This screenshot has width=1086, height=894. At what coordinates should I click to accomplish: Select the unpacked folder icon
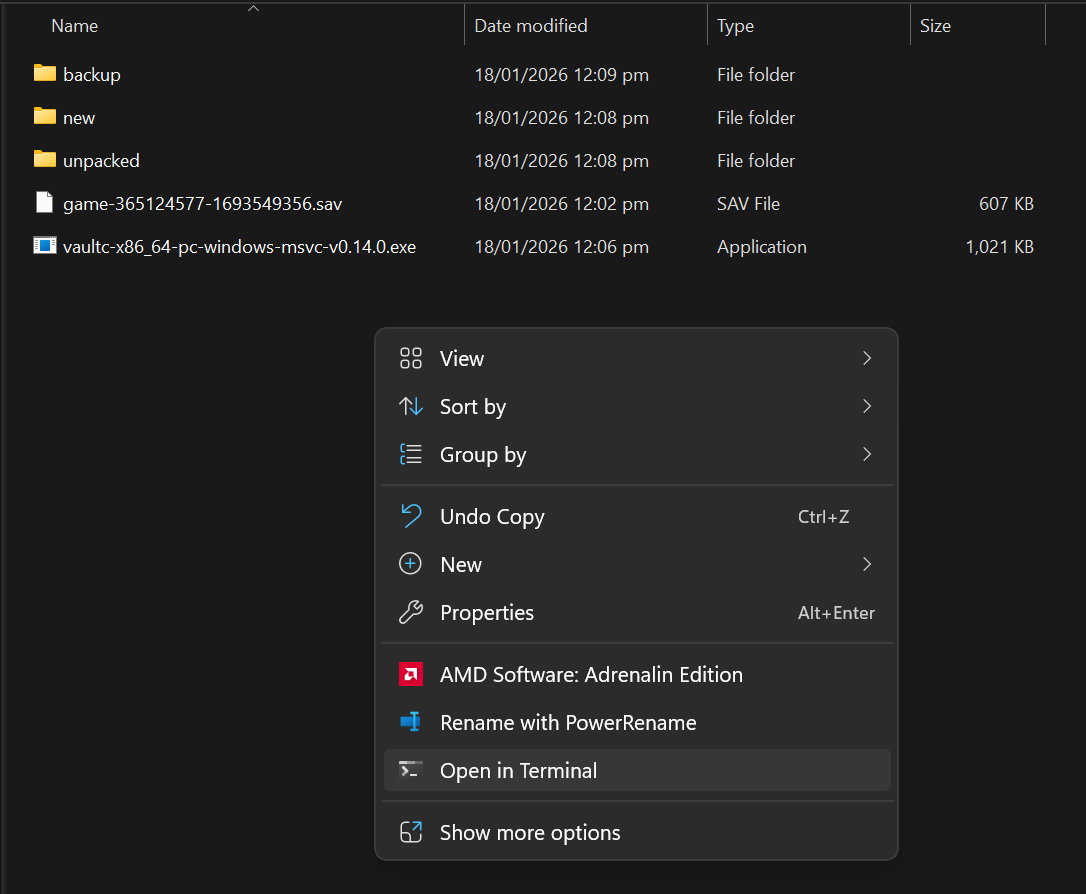point(44,160)
